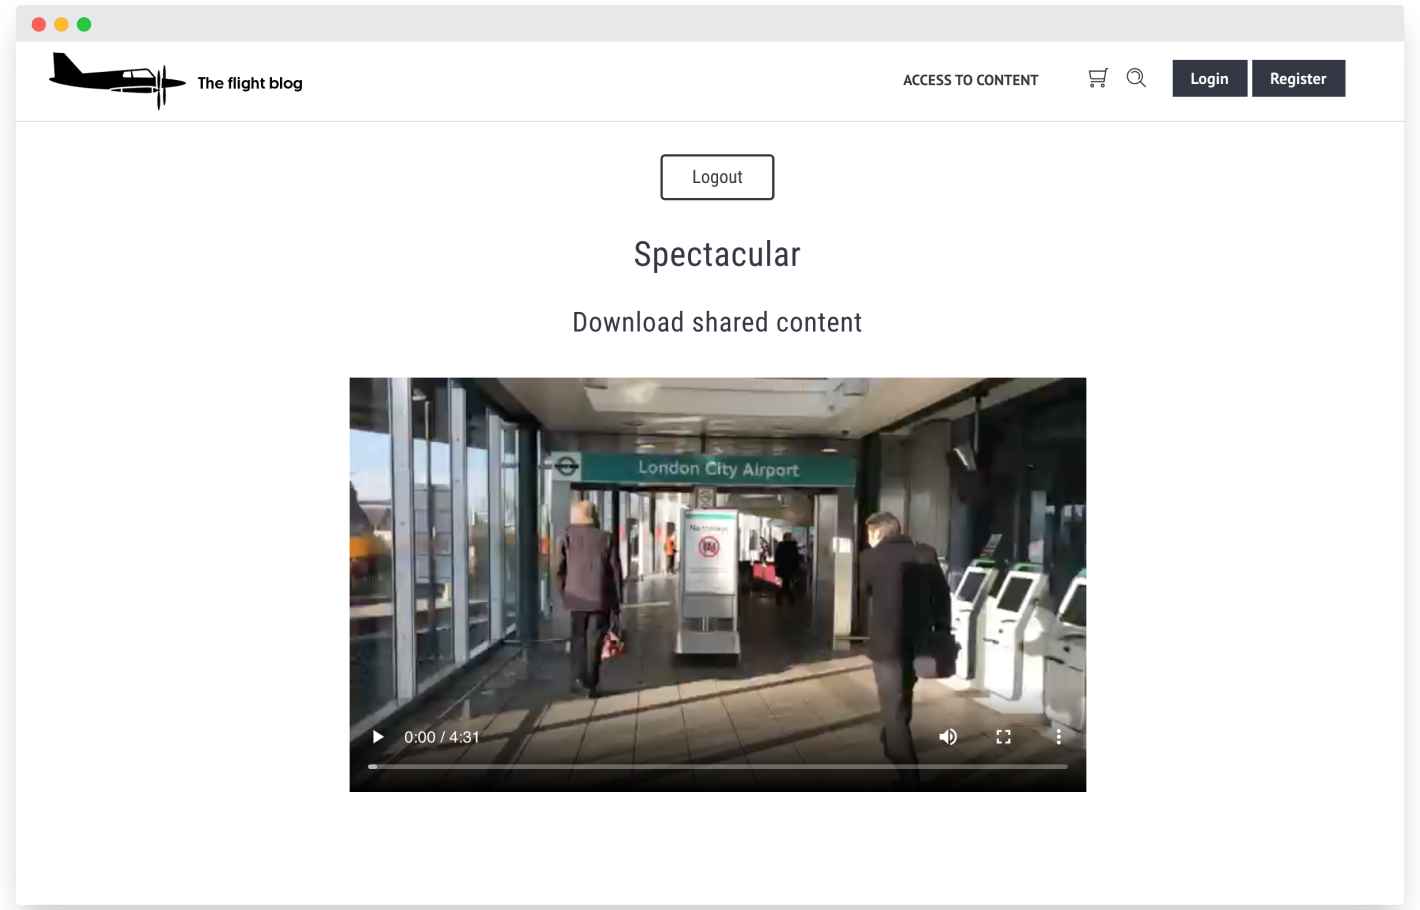The width and height of the screenshot is (1420, 910).
Task: Select the Download shared content text
Action: 717,322
